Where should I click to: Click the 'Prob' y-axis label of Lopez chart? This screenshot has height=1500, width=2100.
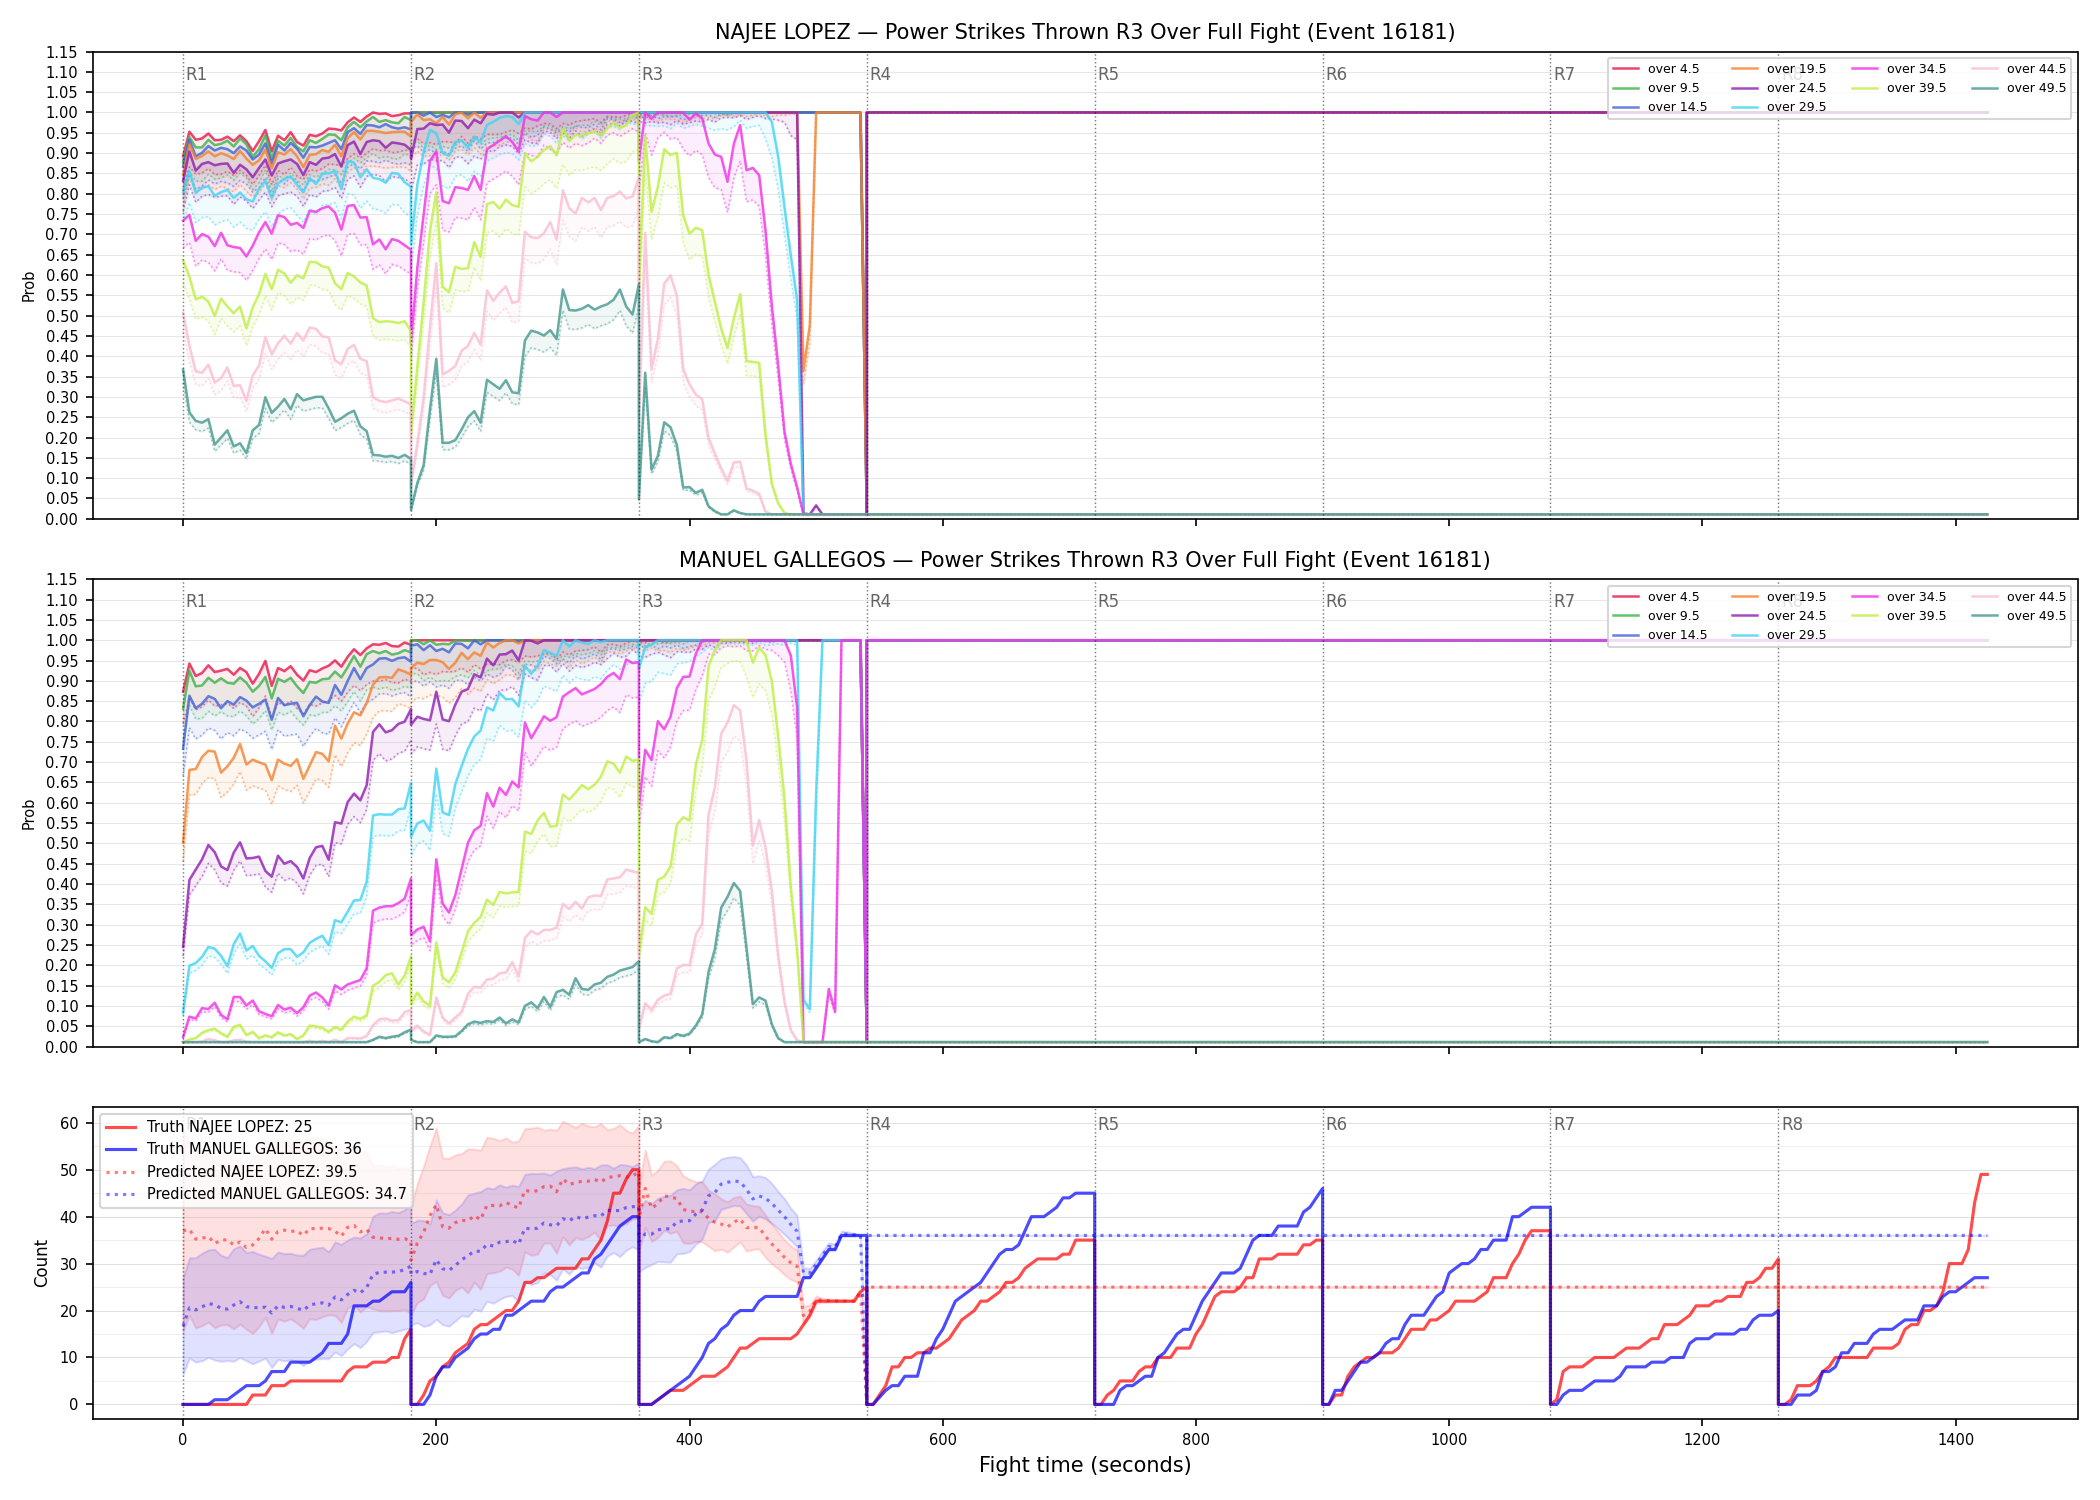(x=29, y=286)
